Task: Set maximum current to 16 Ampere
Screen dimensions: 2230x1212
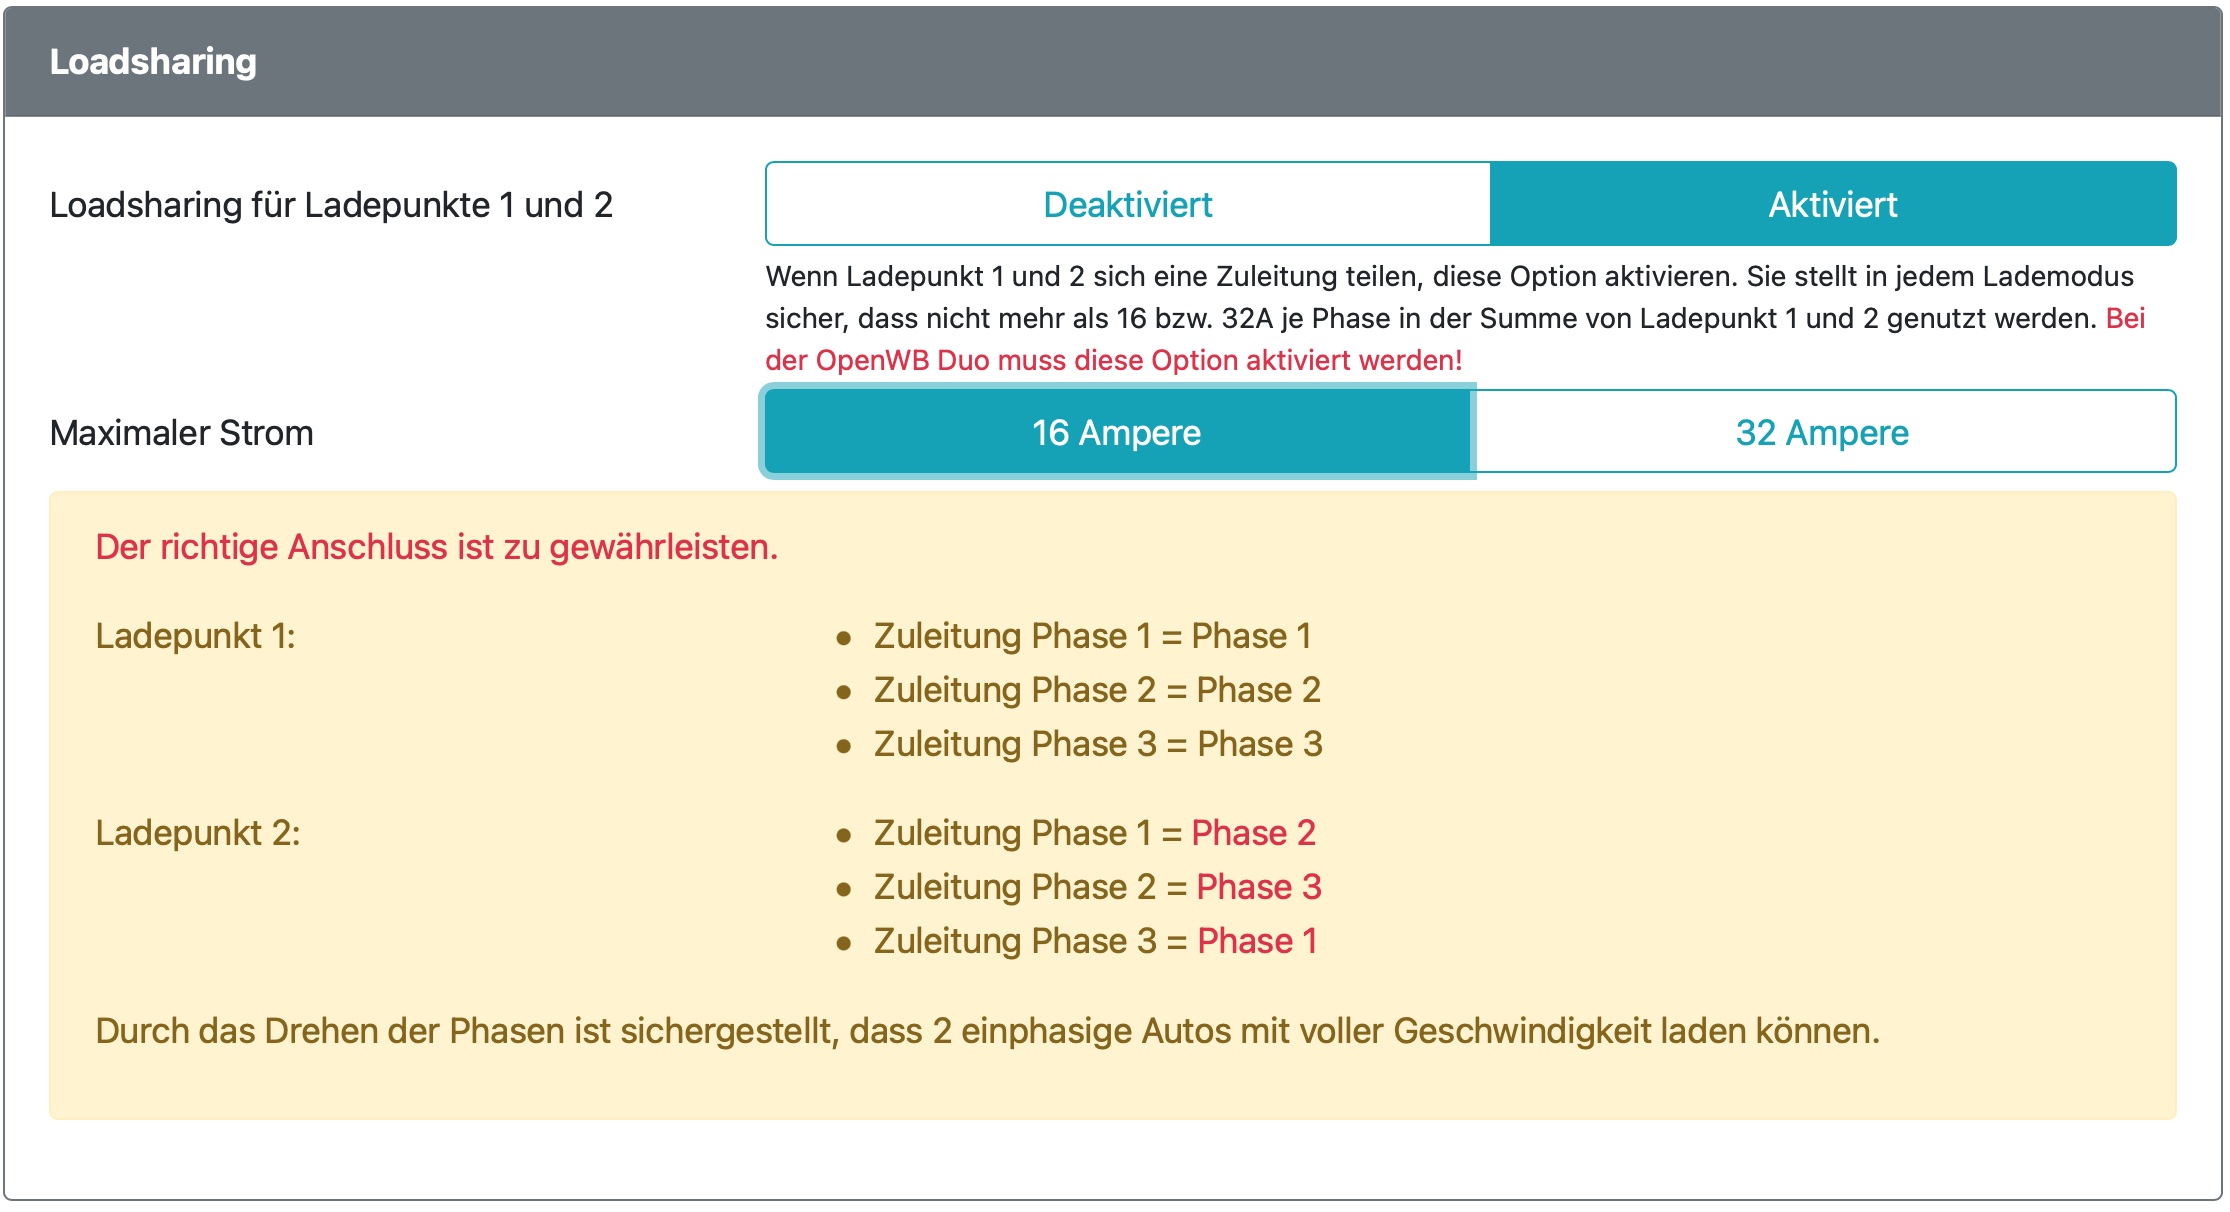Action: [1116, 432]
